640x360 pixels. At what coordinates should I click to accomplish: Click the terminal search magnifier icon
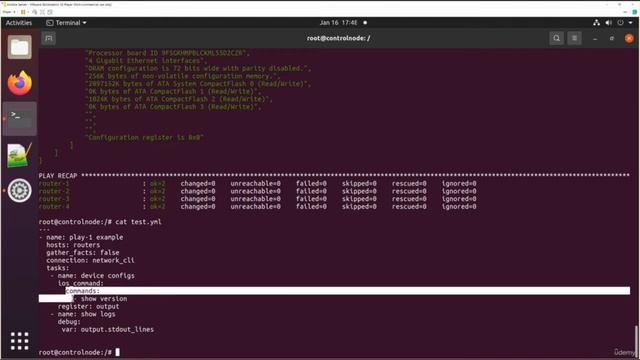click(556, 38)
